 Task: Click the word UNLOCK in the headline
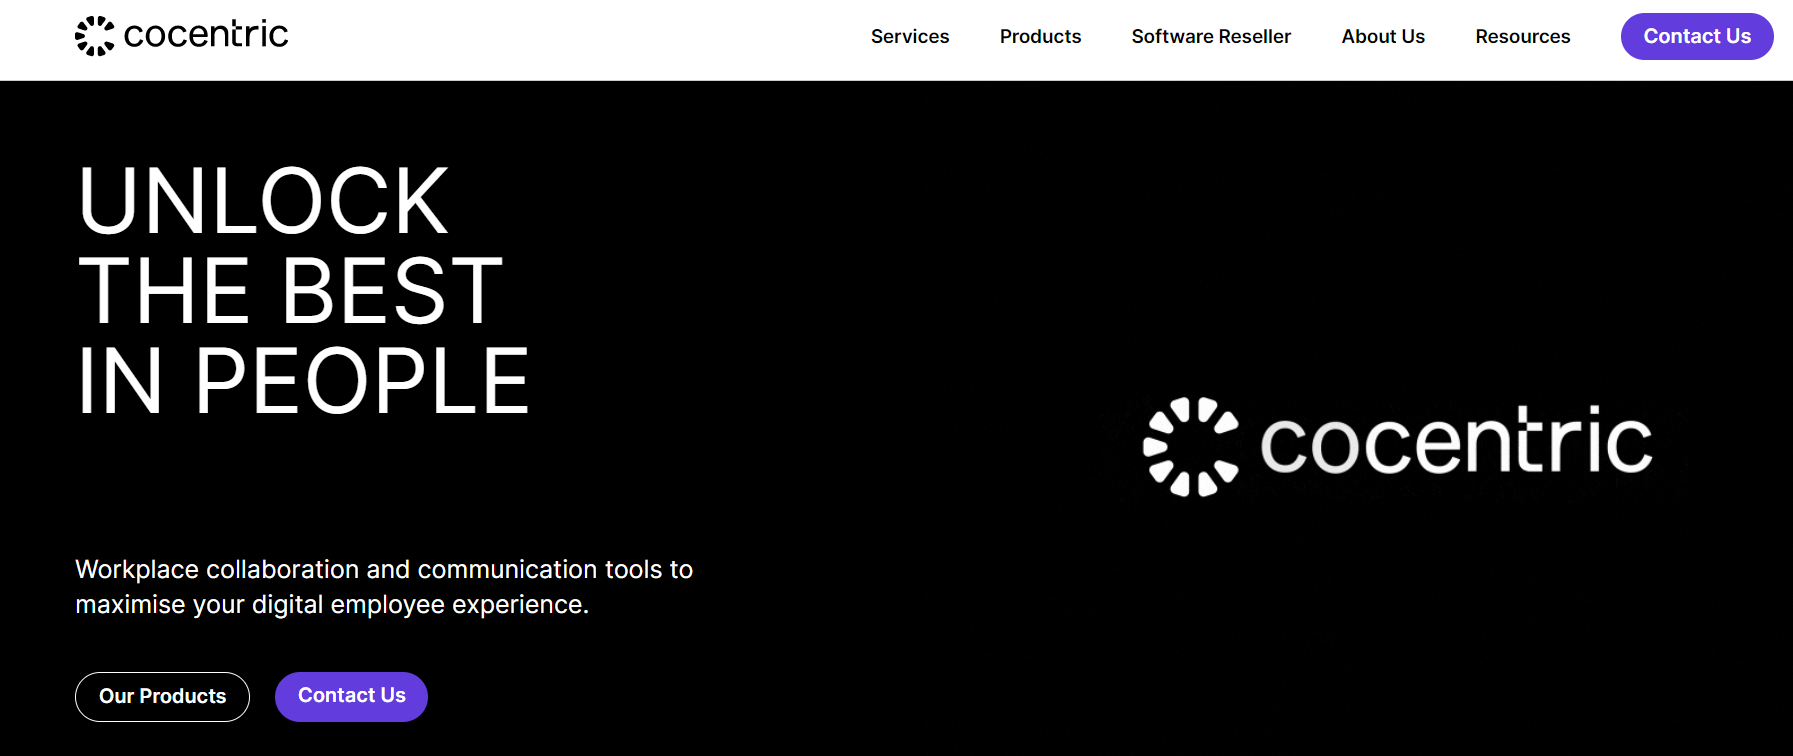click(x=264, y=202)
